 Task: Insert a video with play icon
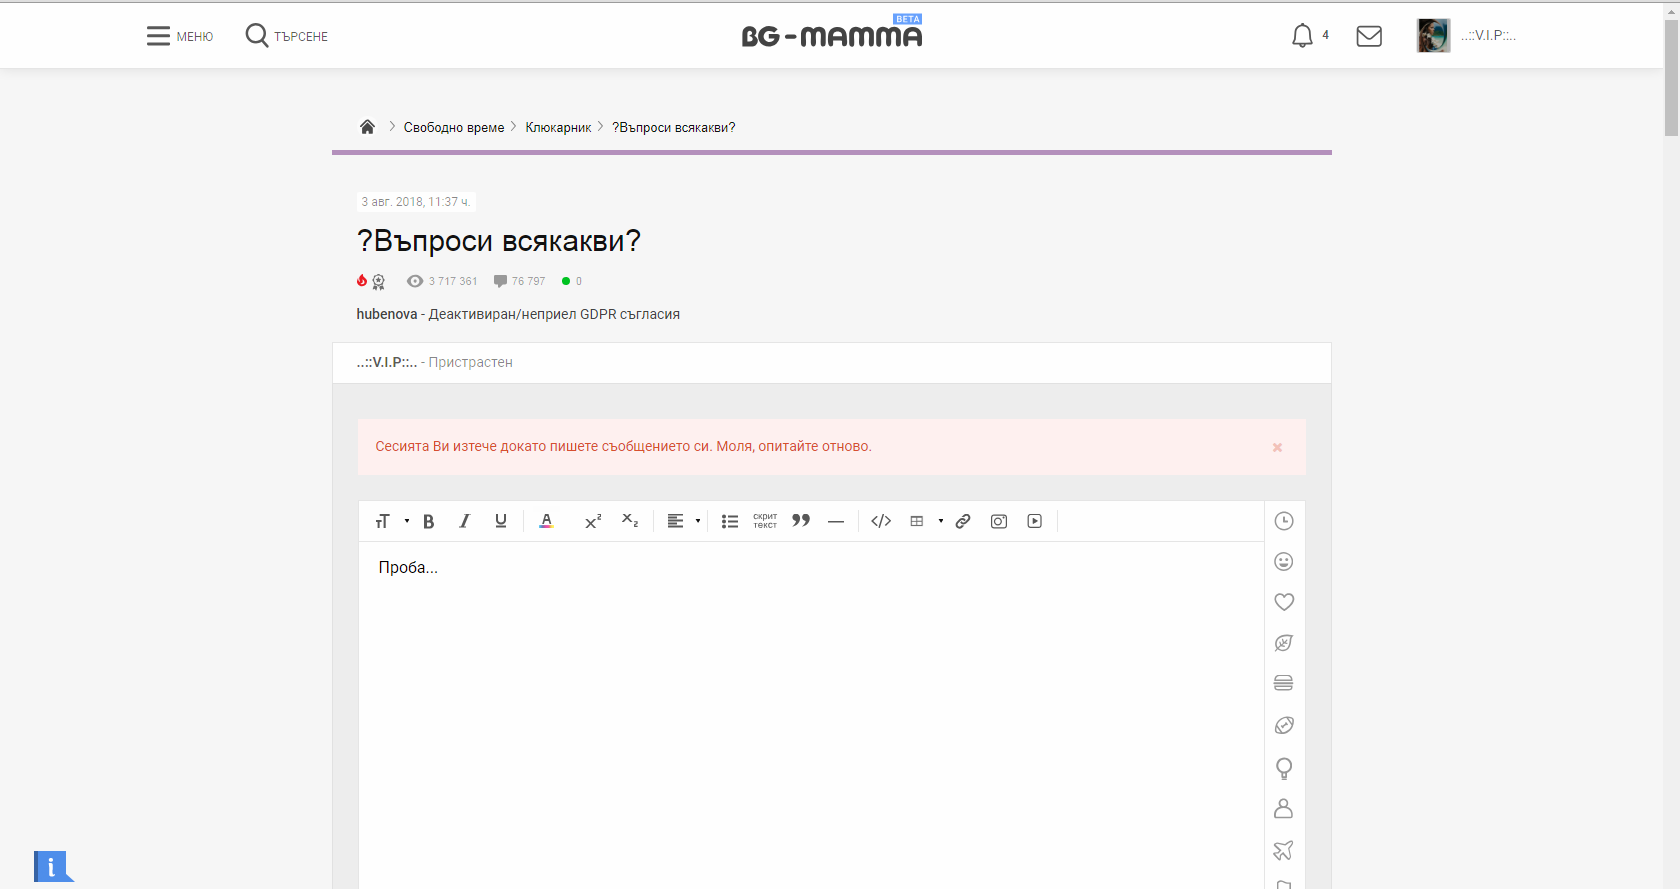click(1035, 521)
